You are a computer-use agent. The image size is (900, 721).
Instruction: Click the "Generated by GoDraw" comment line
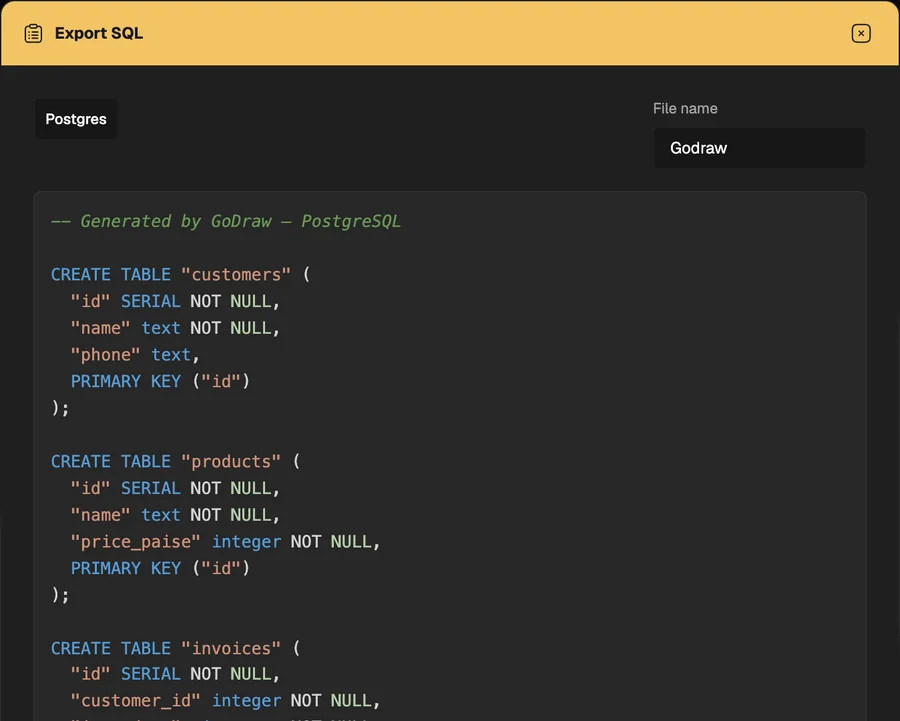[x=226, y=221]
